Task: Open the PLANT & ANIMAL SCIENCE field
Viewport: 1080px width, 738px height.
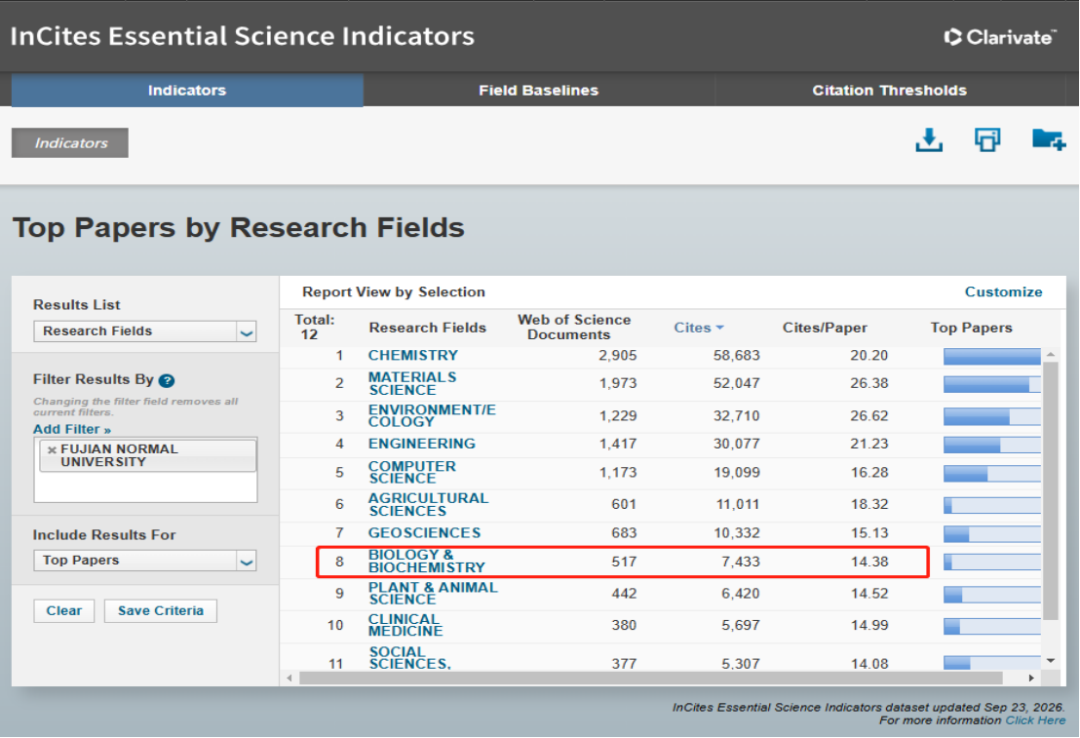Action: [x=433, y=593]
